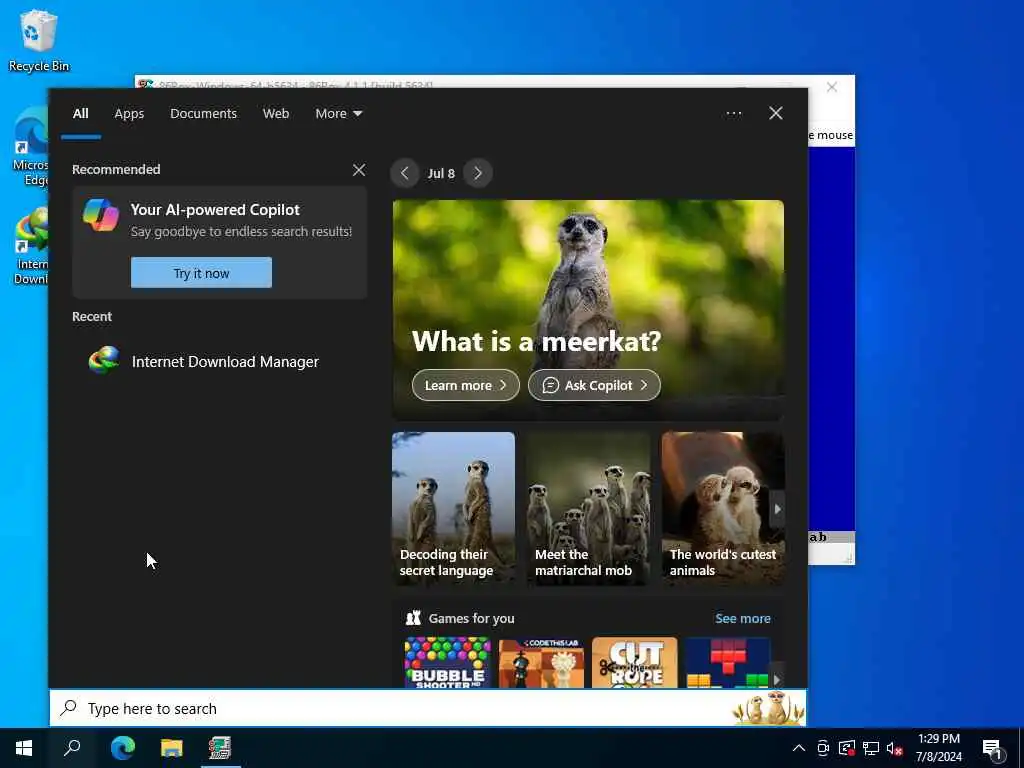Open The world's cutest animals card

click(722, 508)
